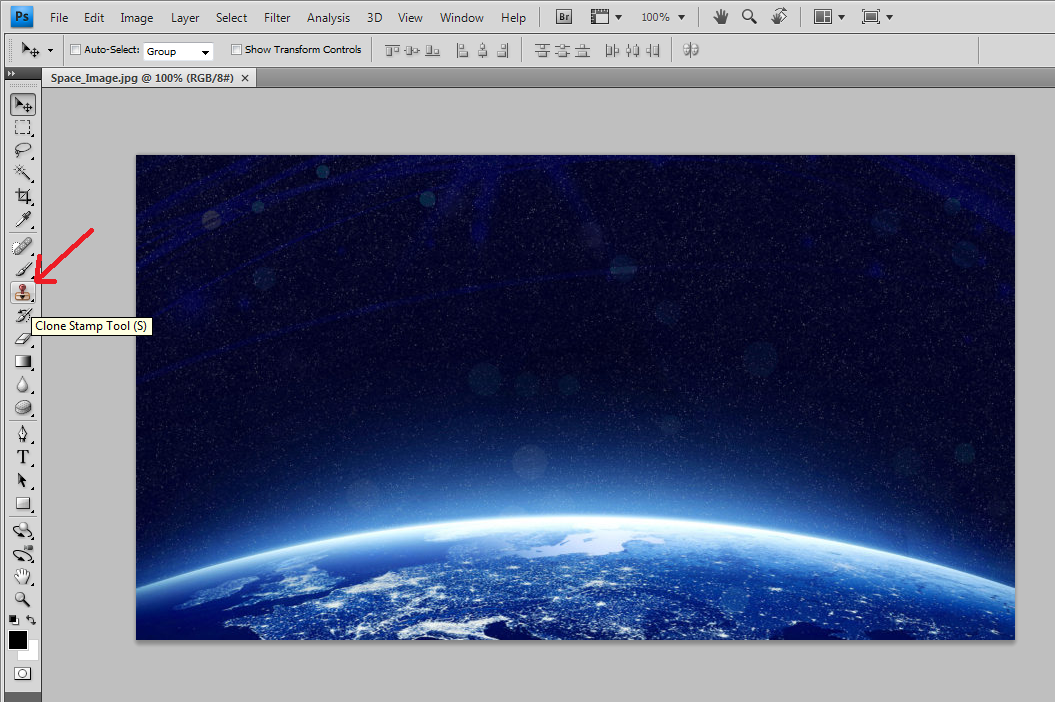Click the space image canvas
Screen dimensions: 1055x702
[575, 397]
